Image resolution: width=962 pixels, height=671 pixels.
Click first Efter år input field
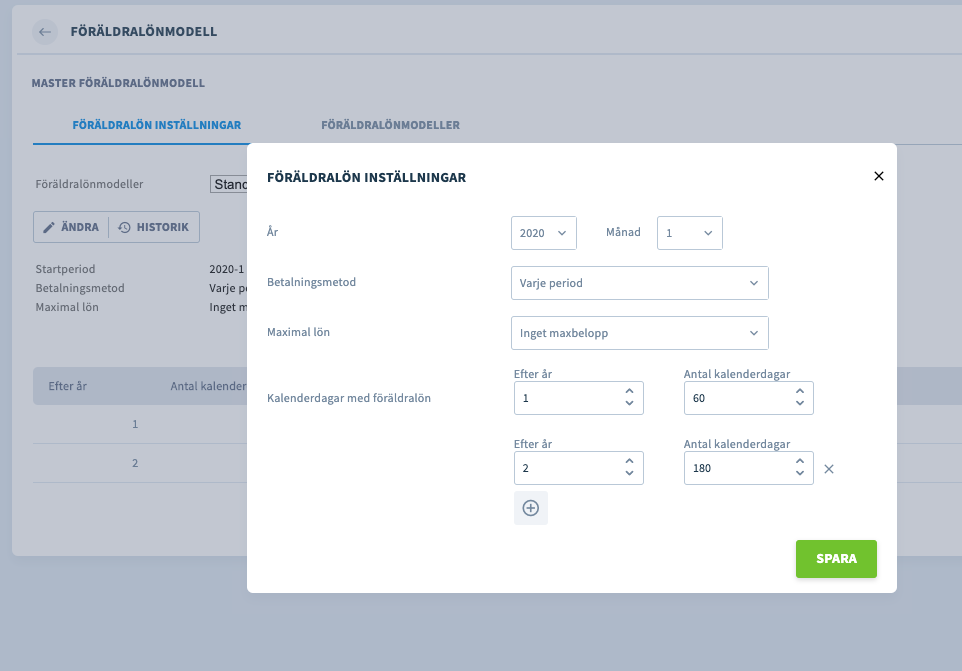pos(579,398)
